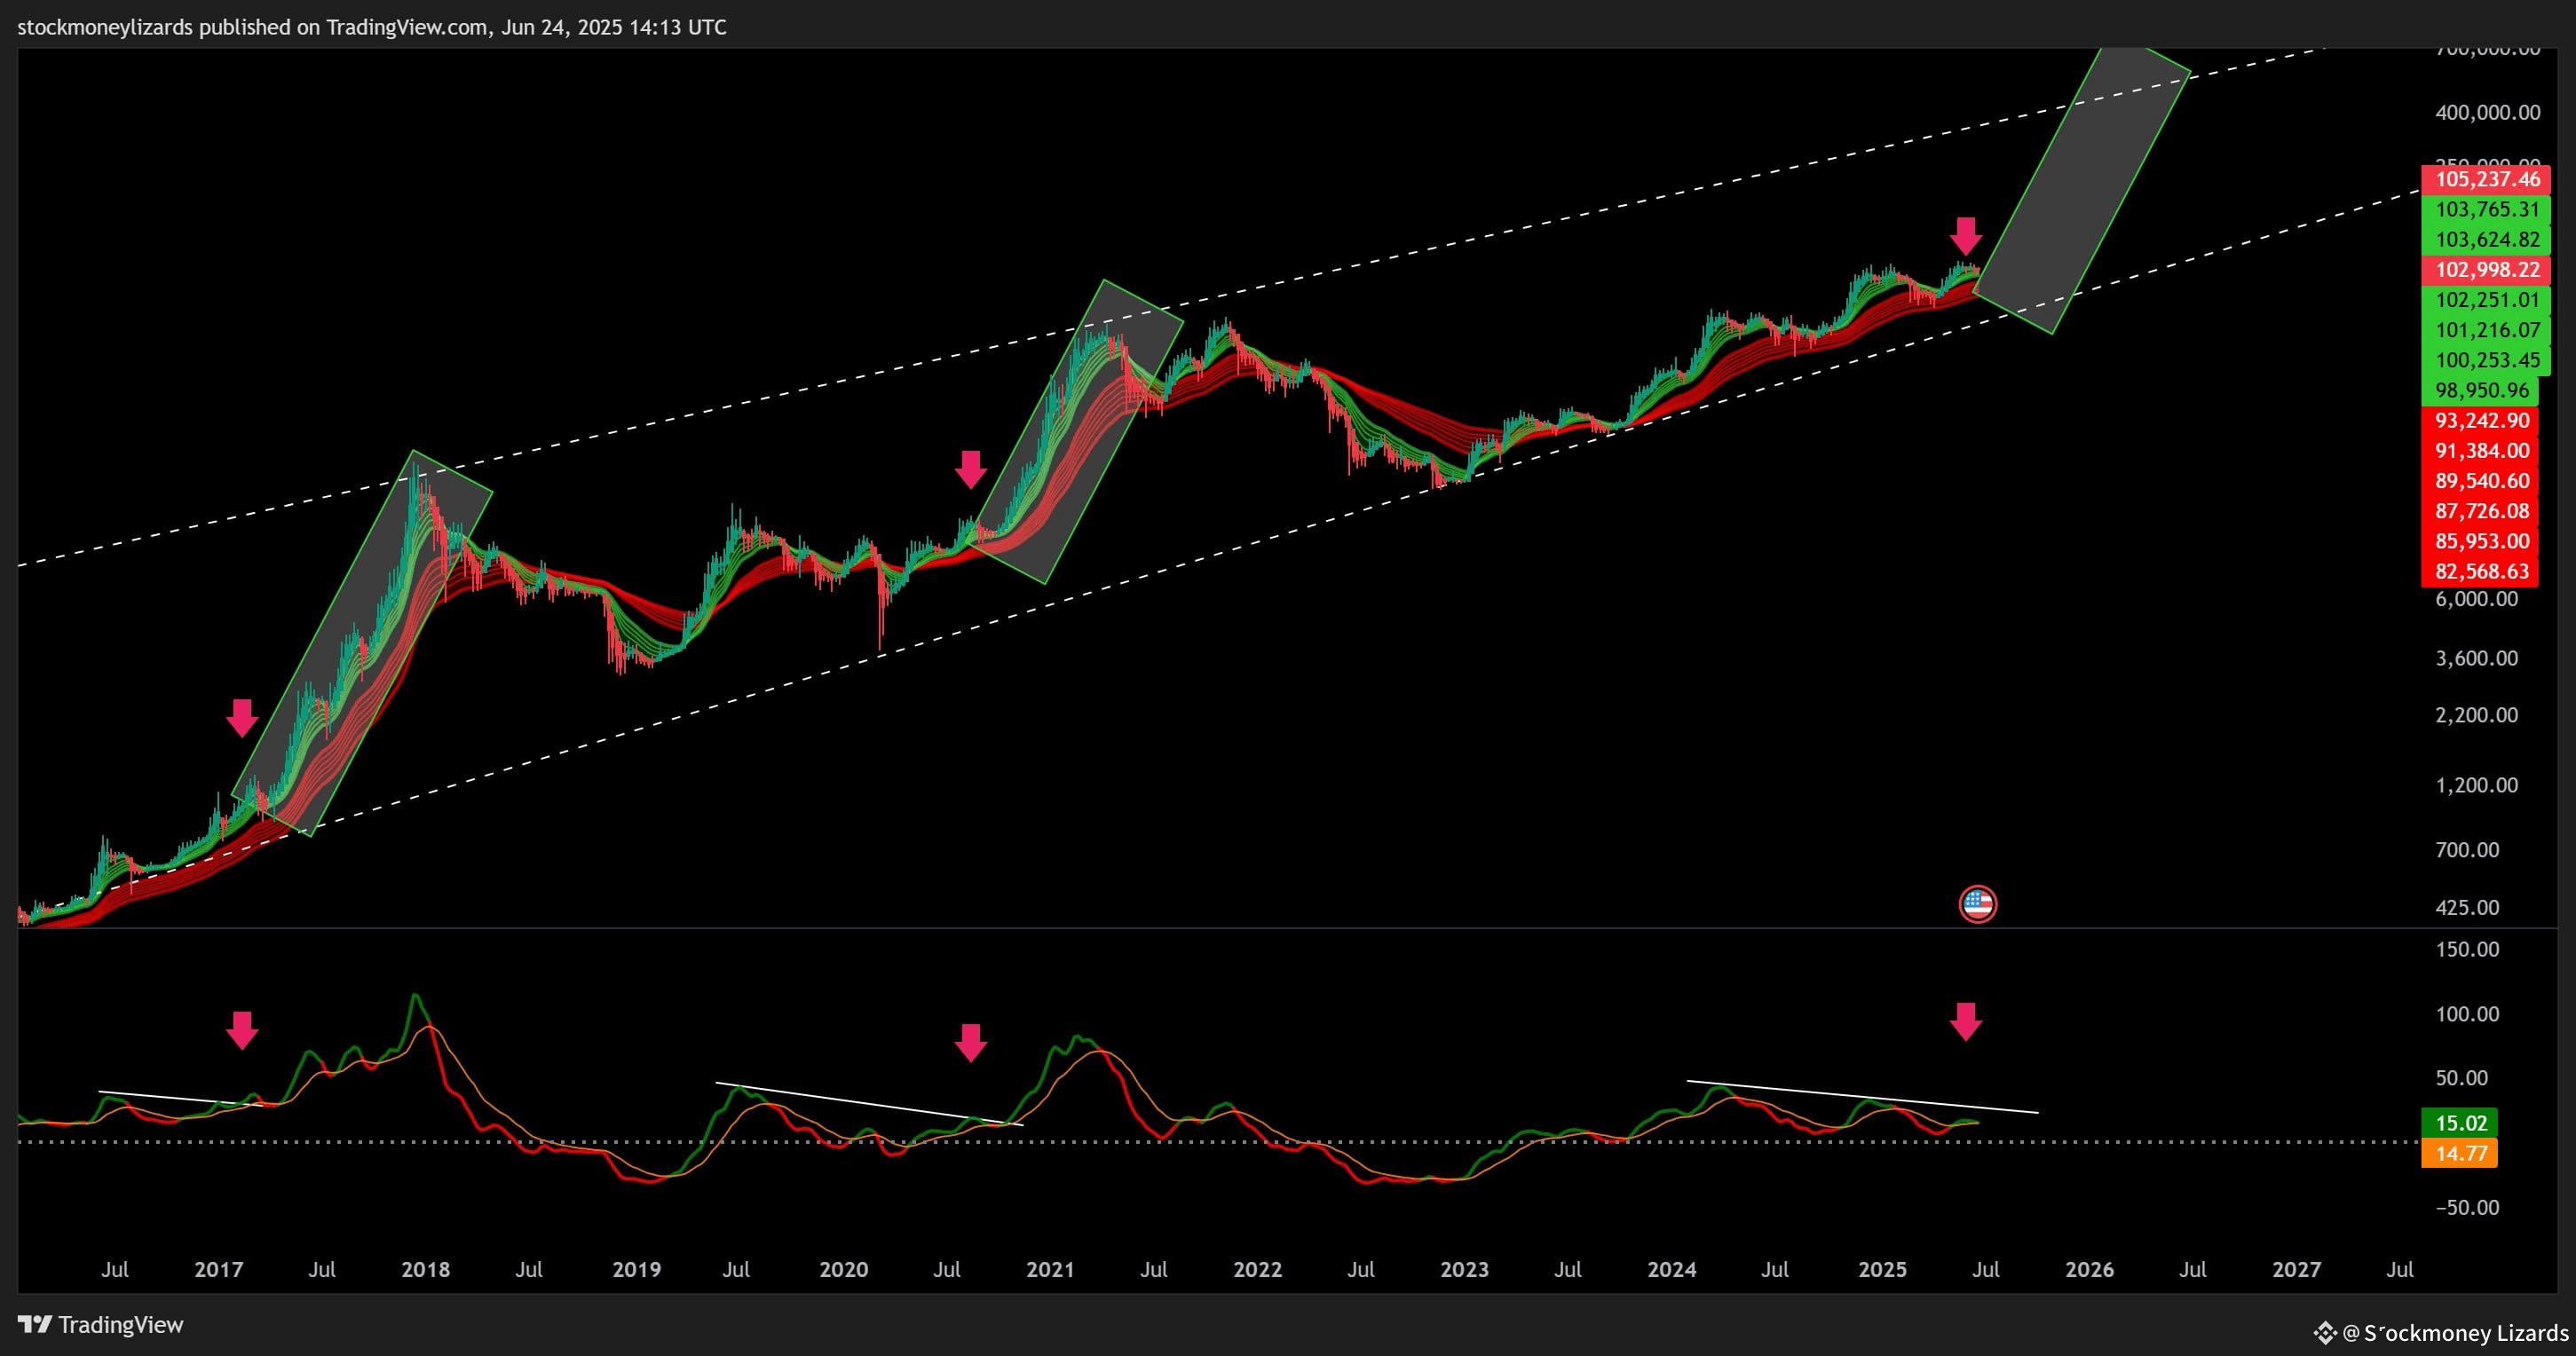Image resolution: width=2576 pixels, height=1356 pixels.
Task: Click the 85,953.00 price label
Action: (x=2481, y=541)
